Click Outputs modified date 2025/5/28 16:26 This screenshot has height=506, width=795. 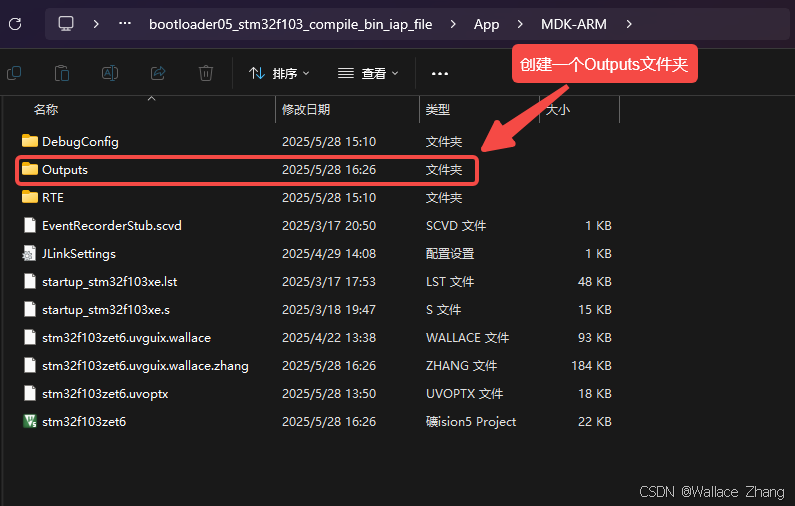point(329,169)
